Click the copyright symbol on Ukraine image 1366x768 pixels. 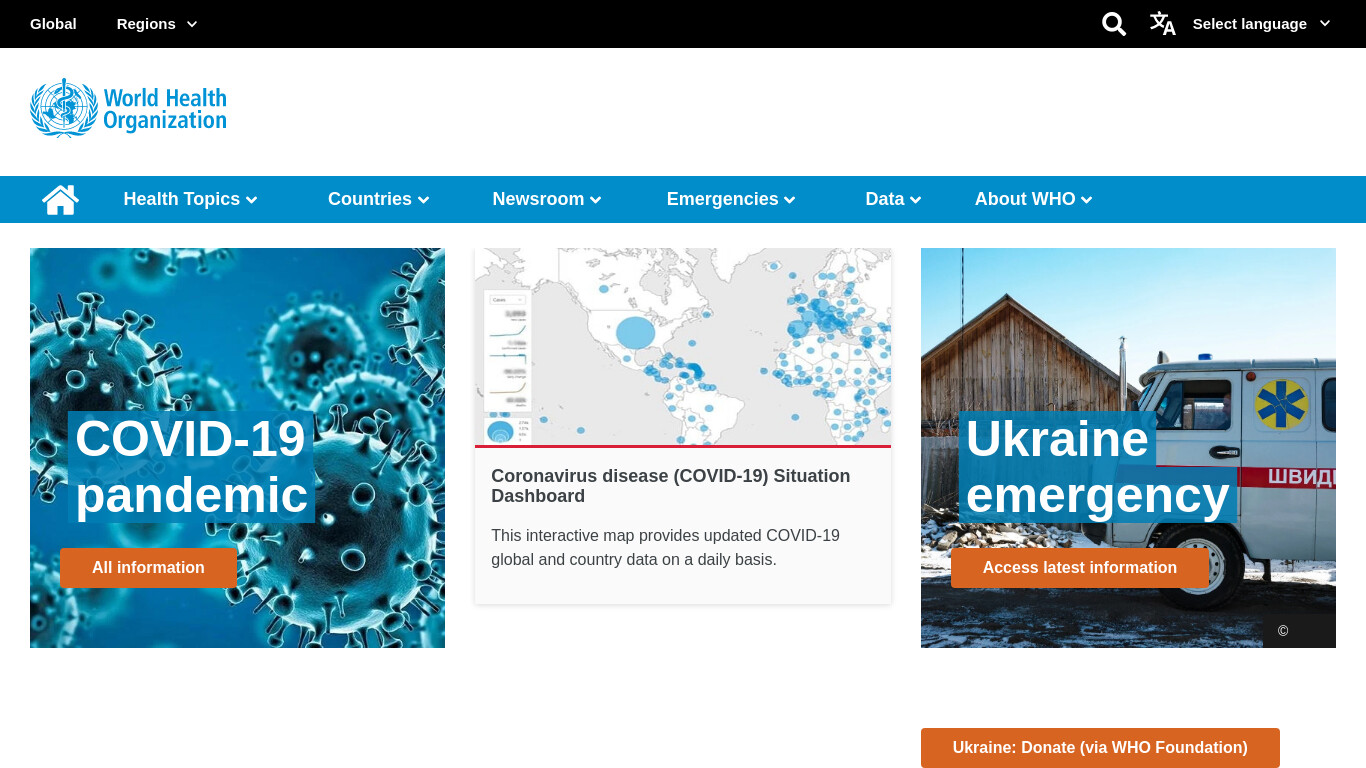click(x=1283, y=631)
